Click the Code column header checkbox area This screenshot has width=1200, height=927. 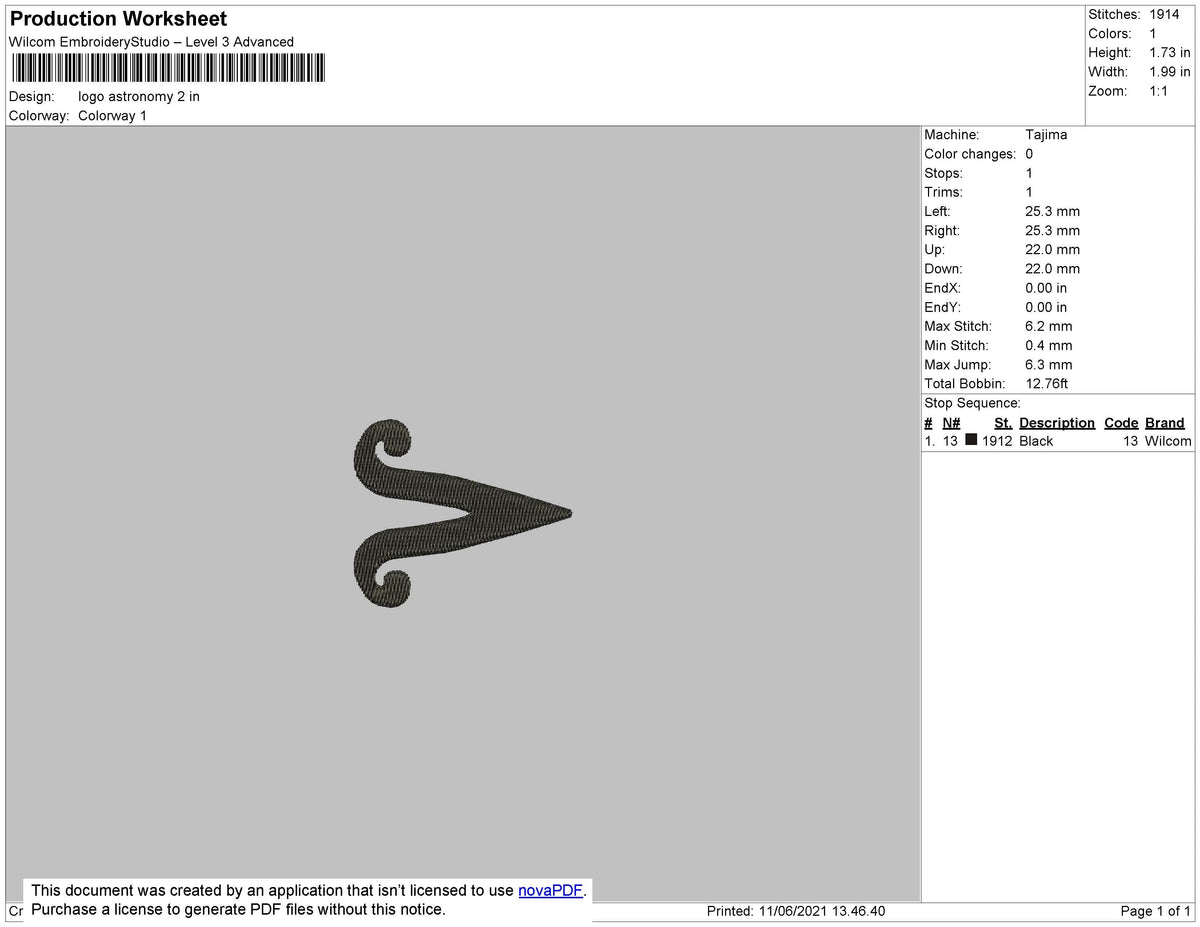pos(1120,422)
